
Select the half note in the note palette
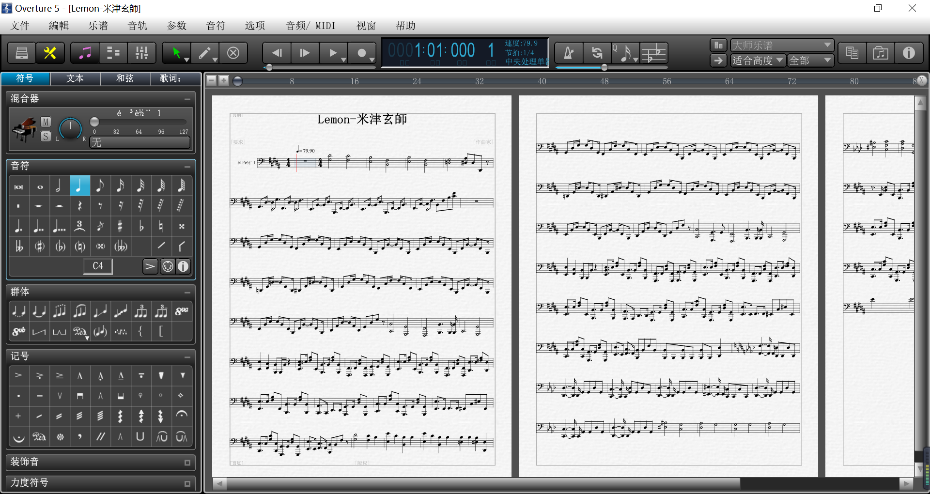point(59,186)
